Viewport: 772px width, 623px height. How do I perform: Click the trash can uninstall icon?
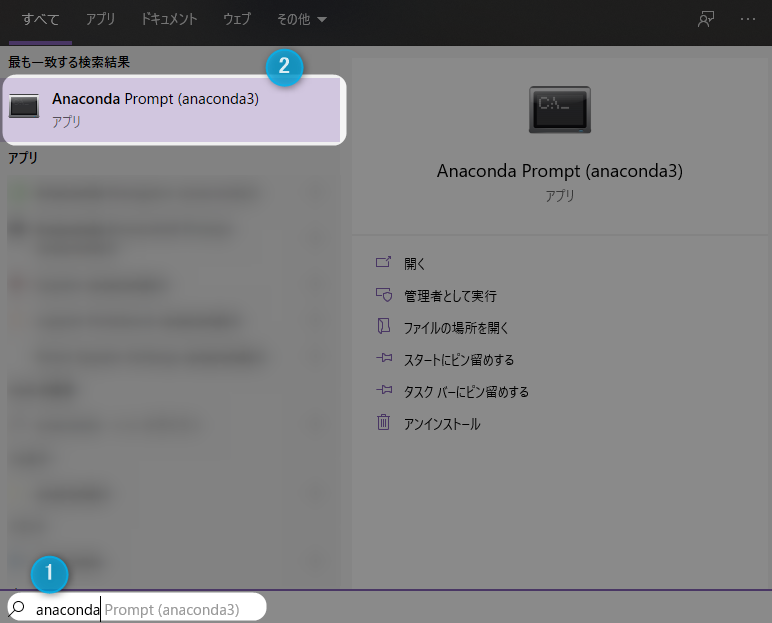point(384,422)
